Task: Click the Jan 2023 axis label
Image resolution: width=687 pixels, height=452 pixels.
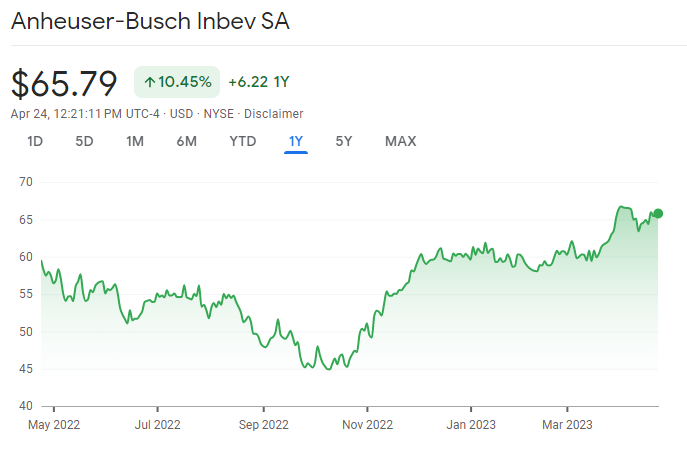Action: [470, 424]
